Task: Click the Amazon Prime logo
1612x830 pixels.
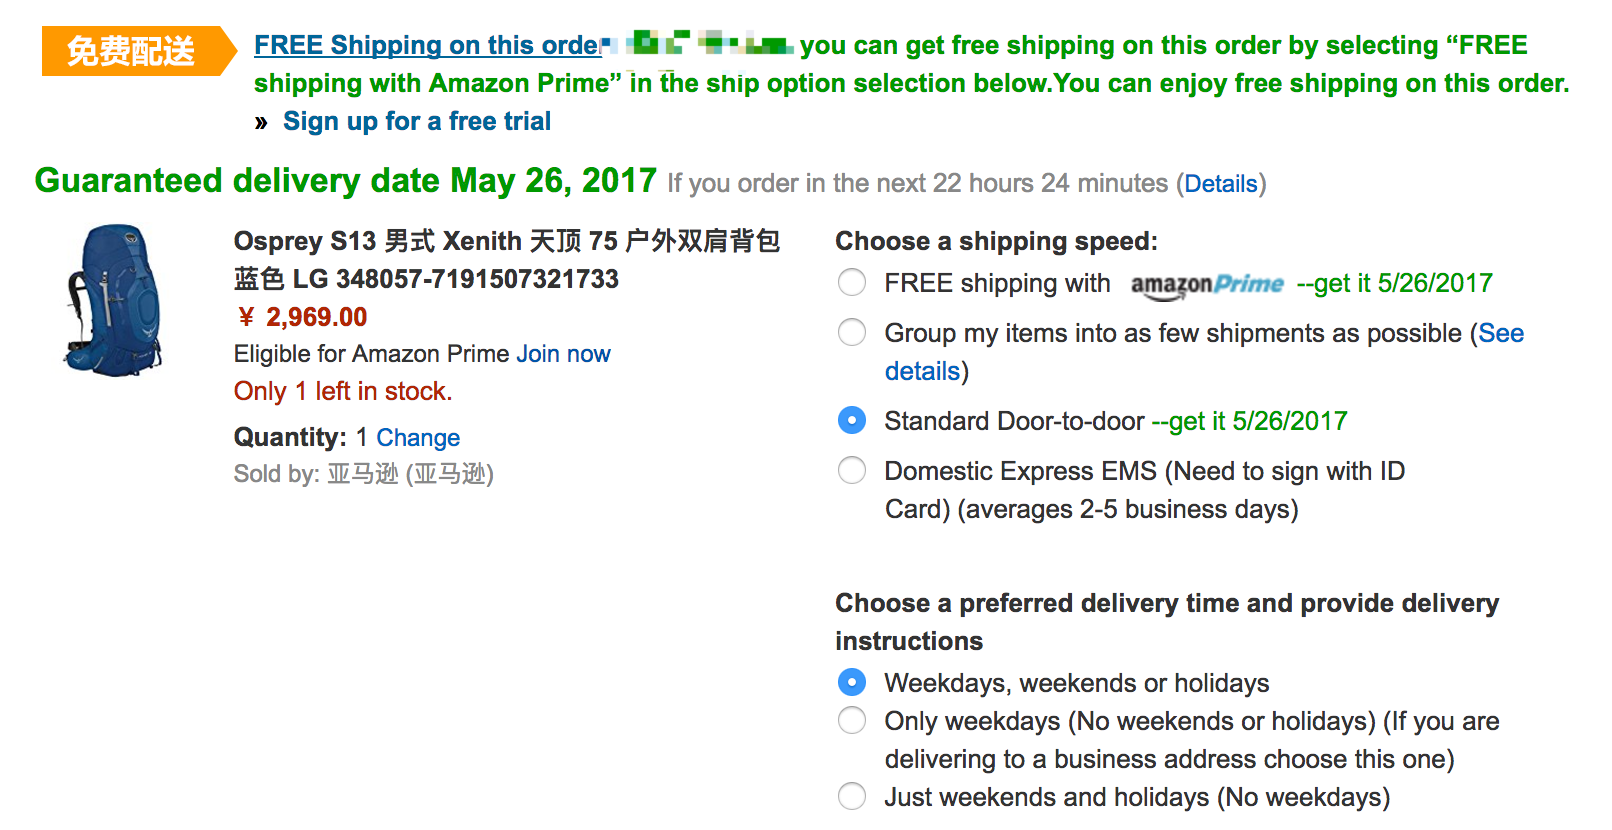Action: (x=1206, y=285)
